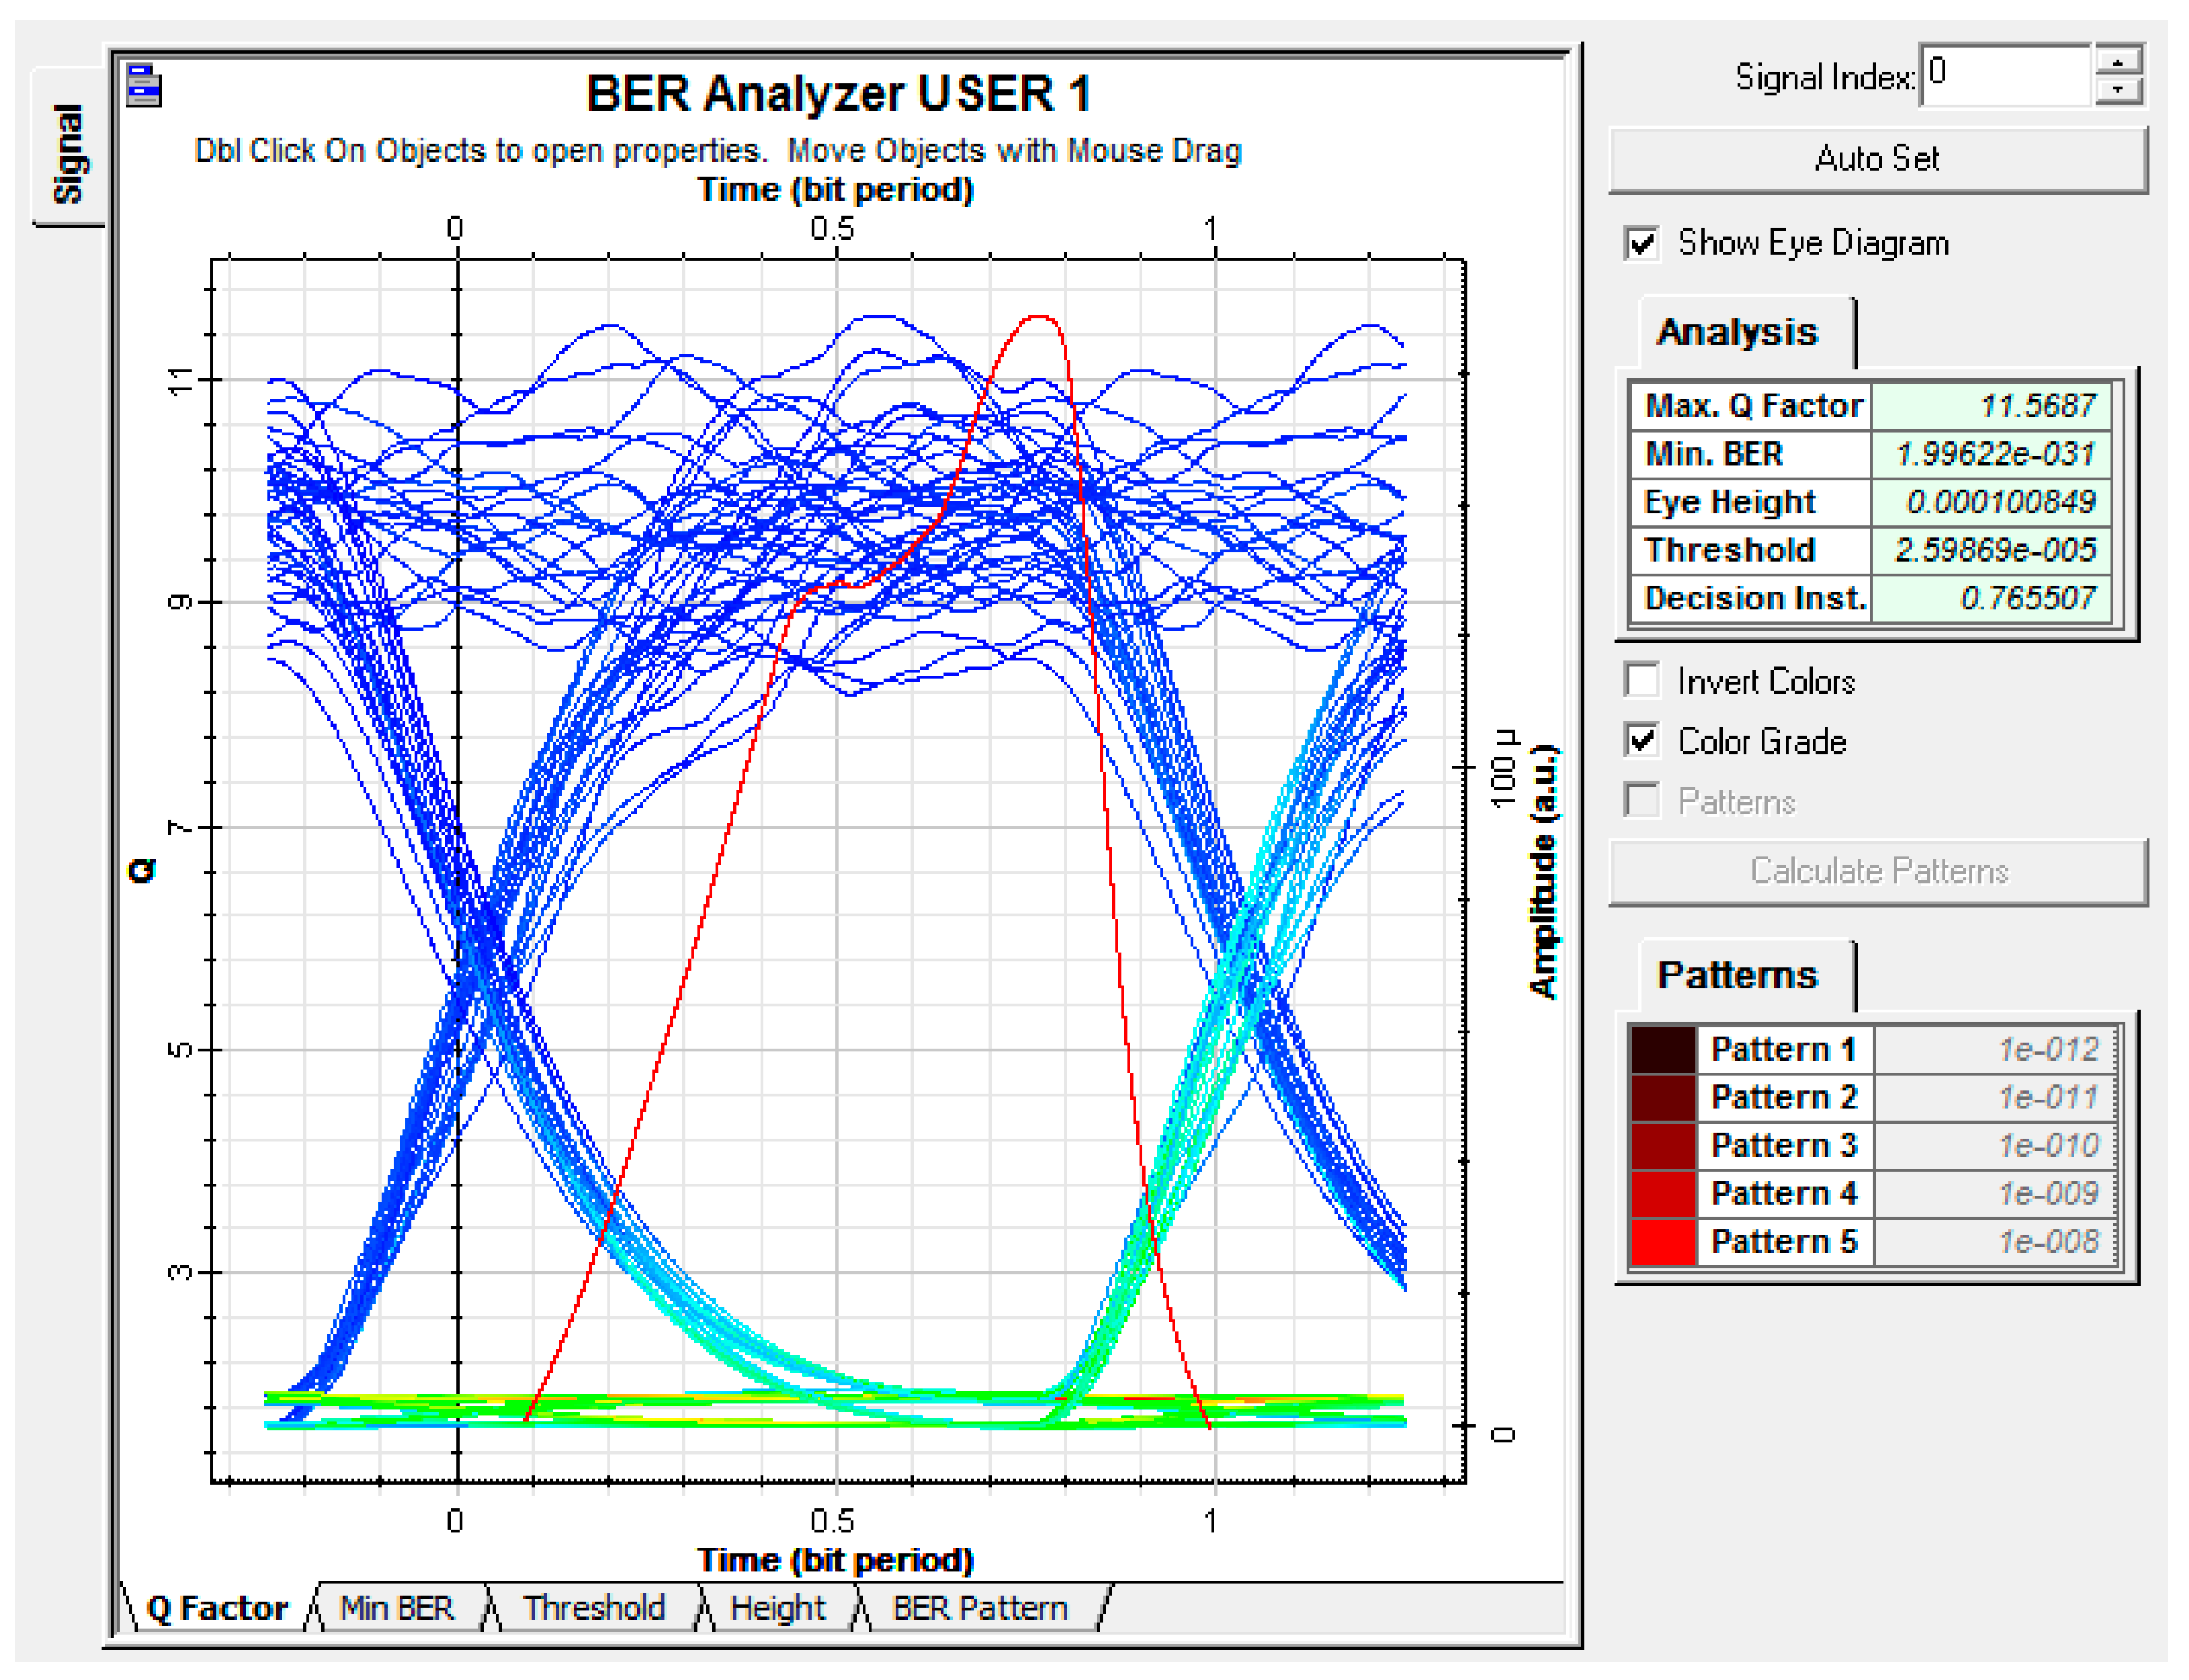
Task: Click the Signal Index input field
Action: [x=2004, y=75]
